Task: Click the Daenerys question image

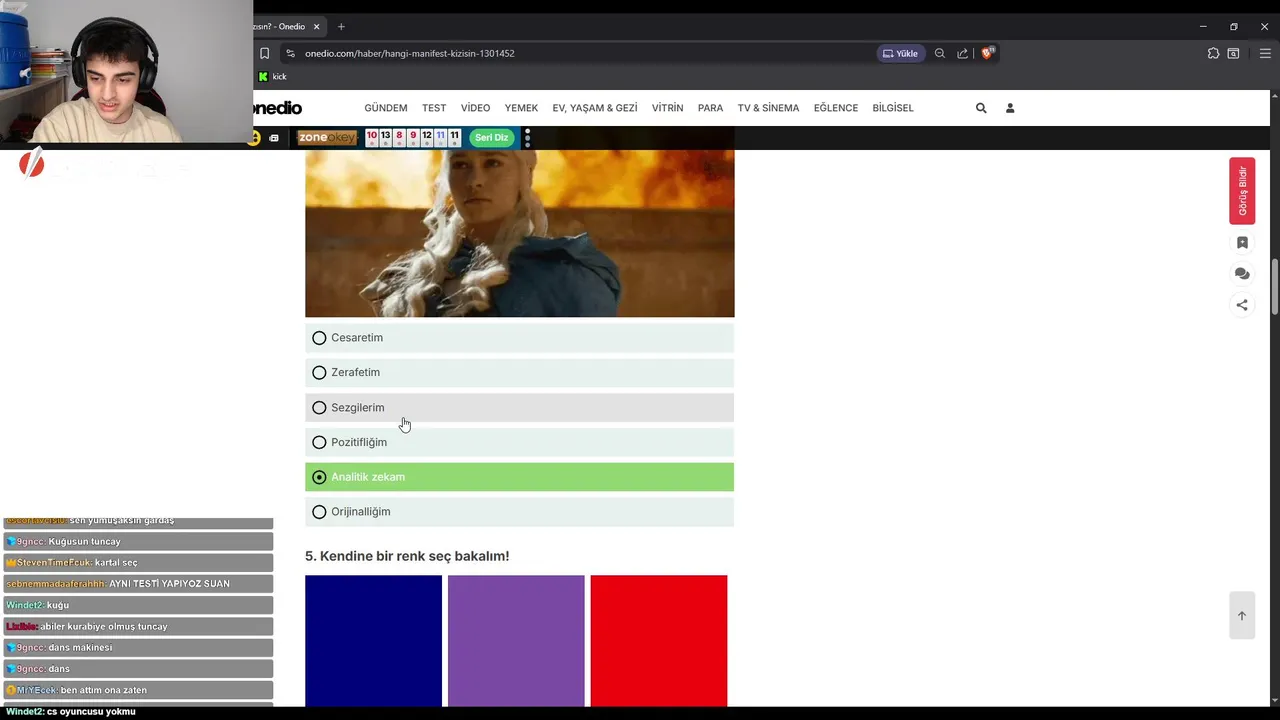Action: pos(519,234)
